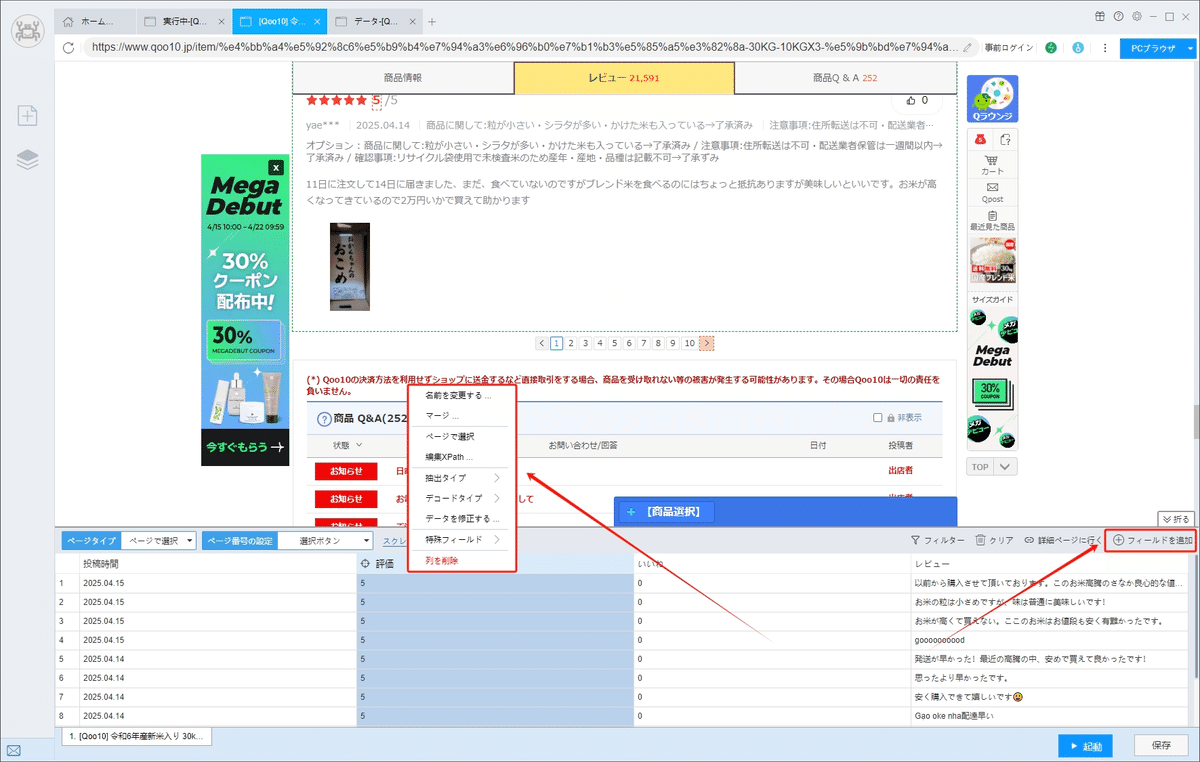Go to review page 2

pos(571,343)
